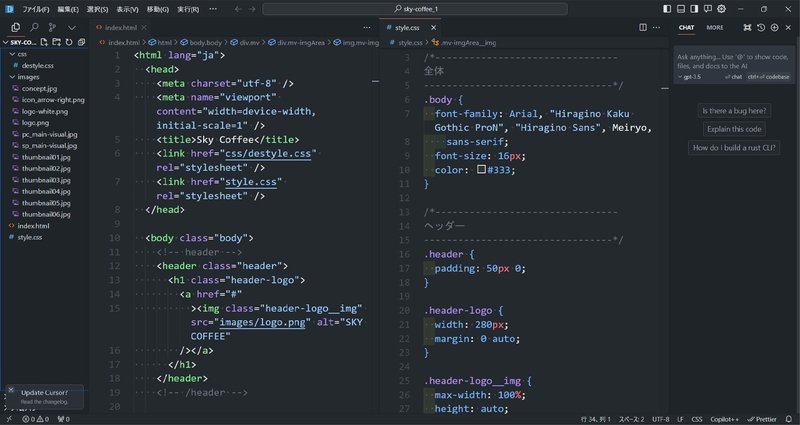This screenshot has width=800, height=425.
Task: Close the chat panel
Action: [788, 28]
